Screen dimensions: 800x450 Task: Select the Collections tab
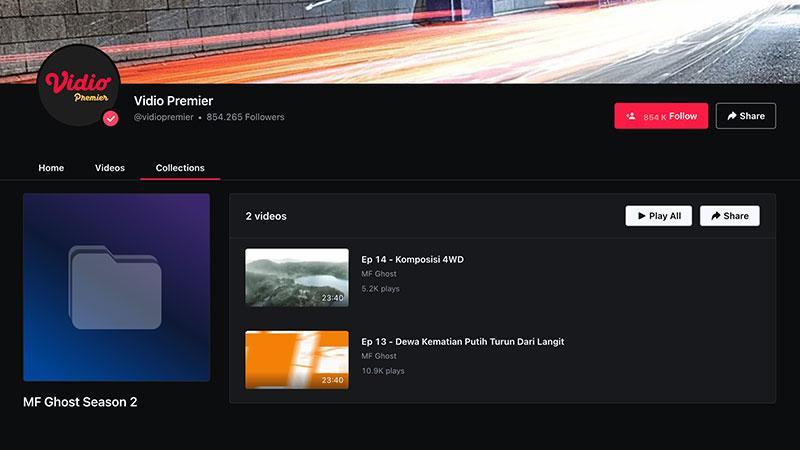(180, 168)
